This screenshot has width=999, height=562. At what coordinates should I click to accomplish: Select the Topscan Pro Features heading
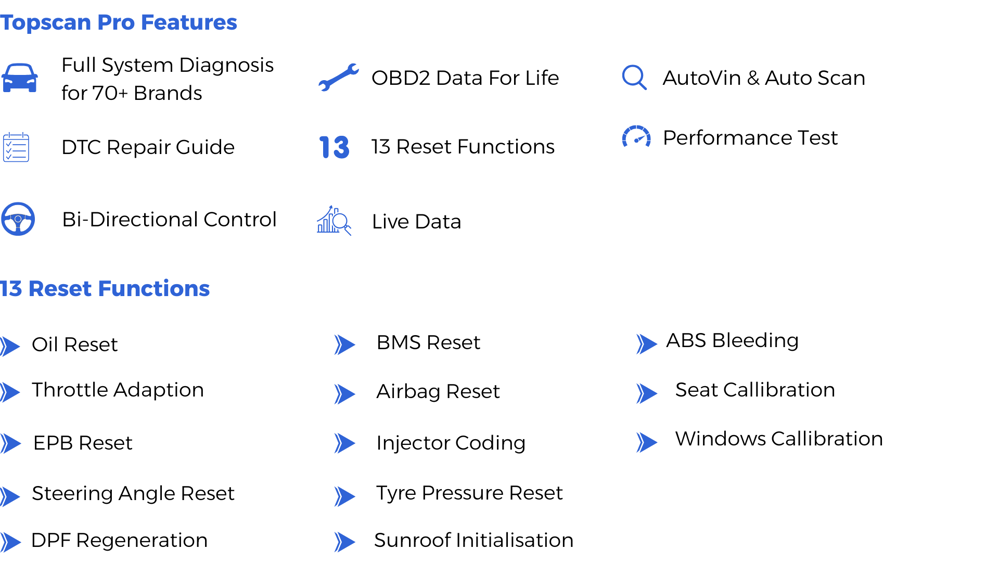[x=119, y=22]
